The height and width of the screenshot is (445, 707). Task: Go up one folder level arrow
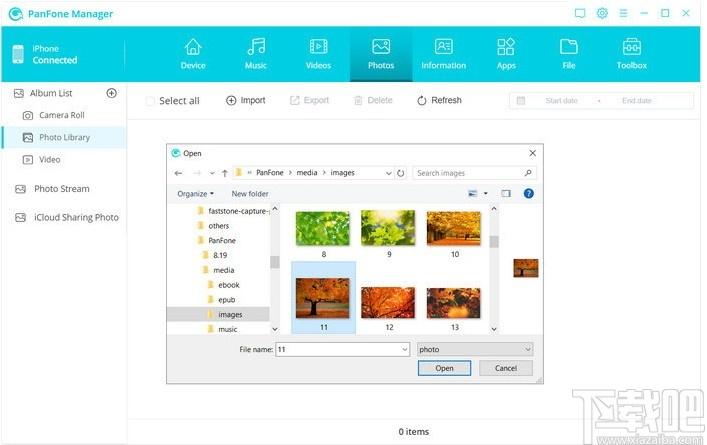pos(225,173)
